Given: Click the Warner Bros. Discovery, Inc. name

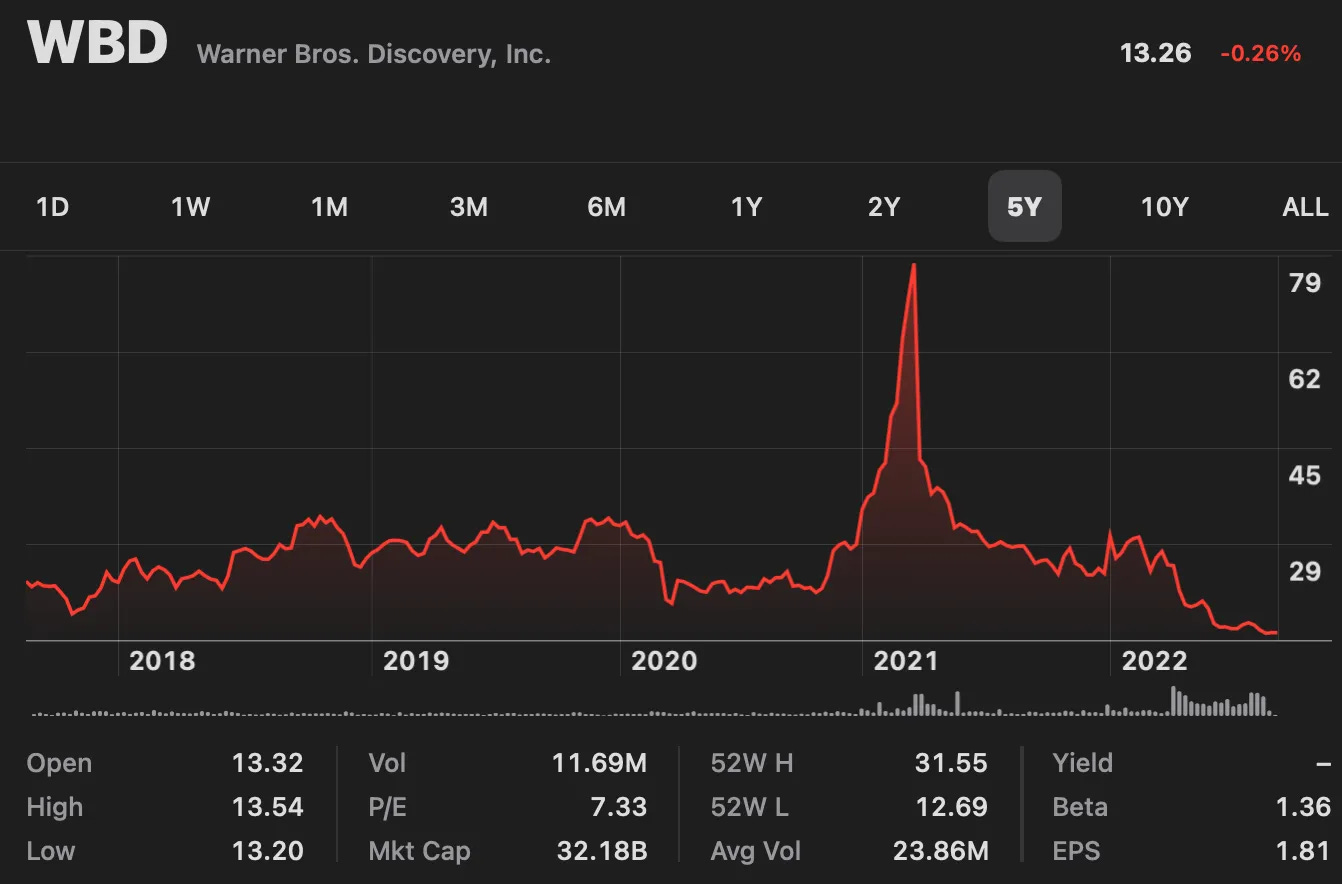Looking at the screenshot, I should (x=374, y=53).
